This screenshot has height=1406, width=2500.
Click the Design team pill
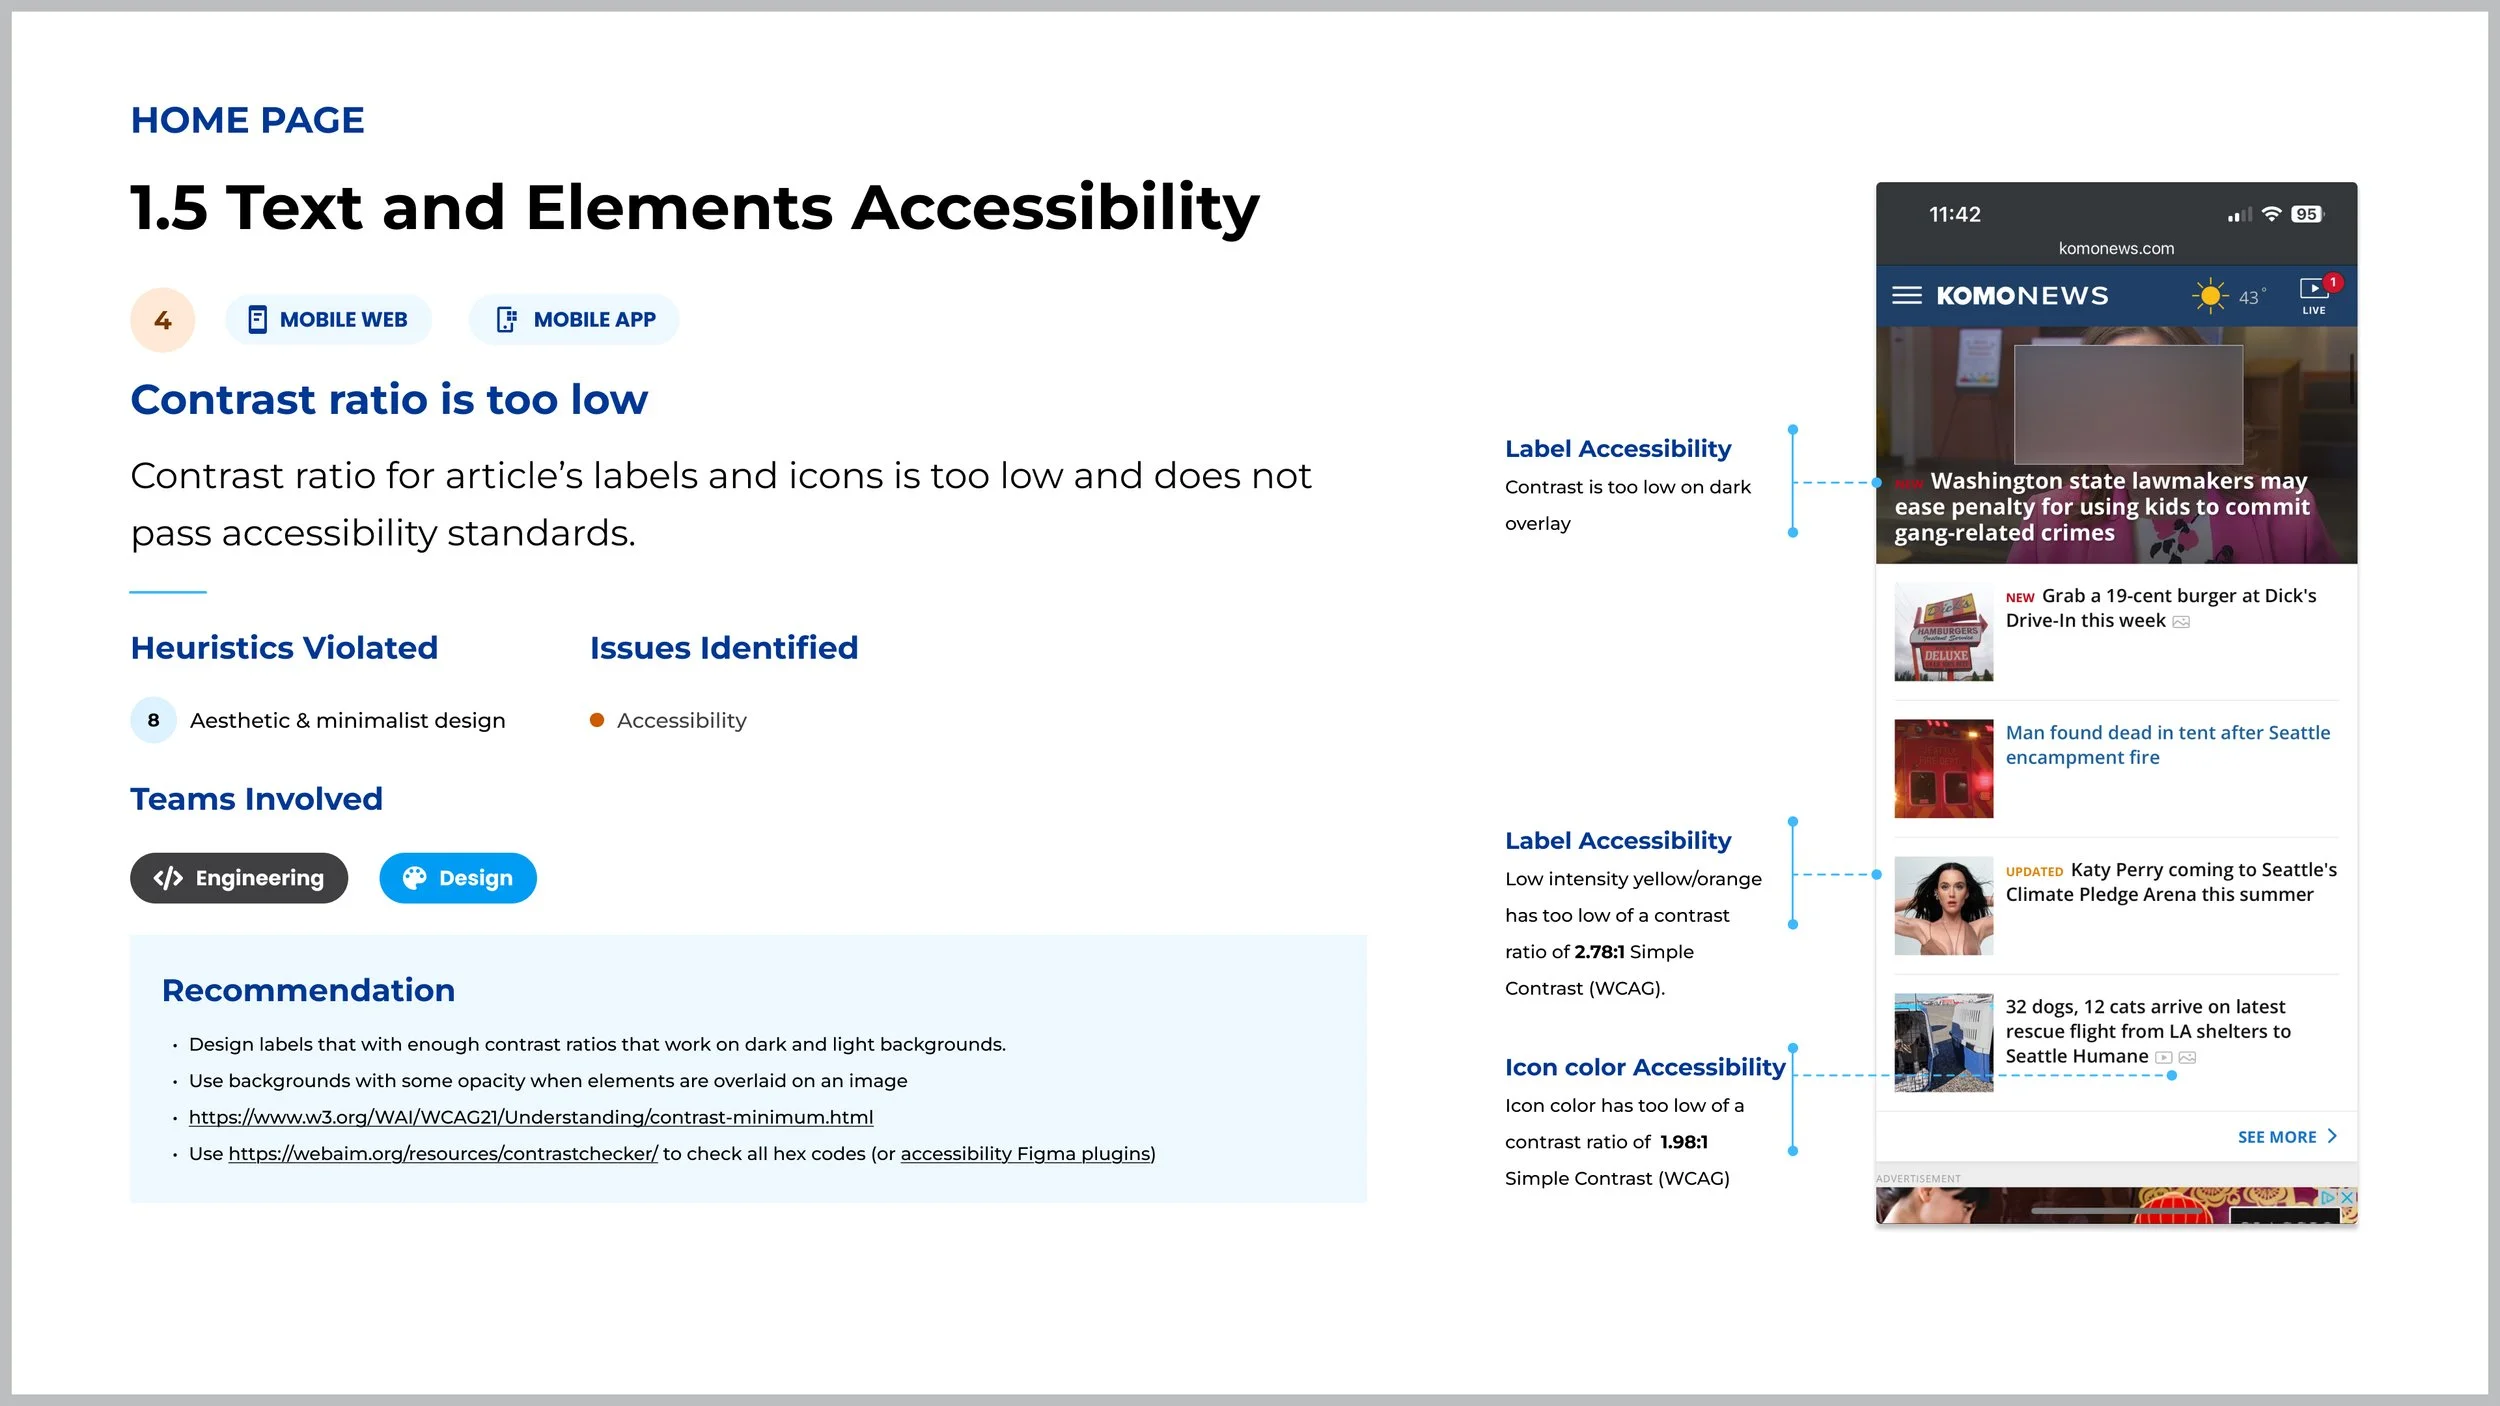pyautogui.click(x=458, y=878)
